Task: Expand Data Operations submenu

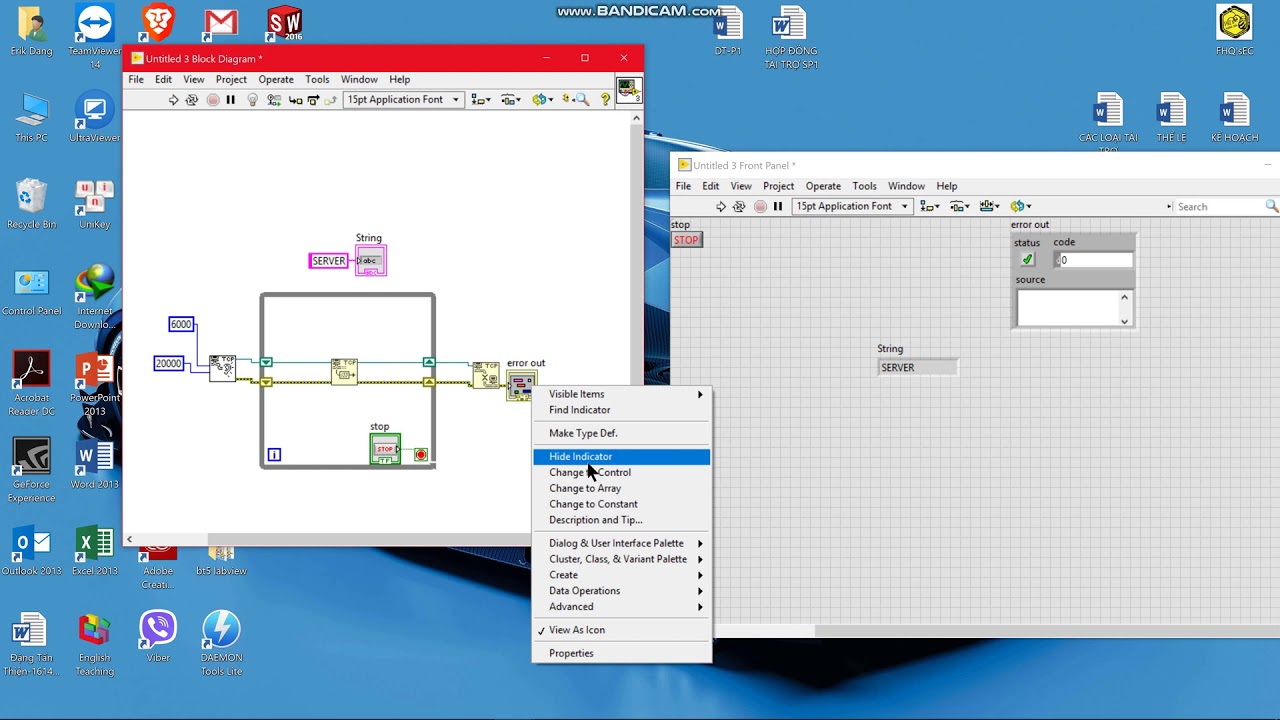Action: tap(622, 591)
